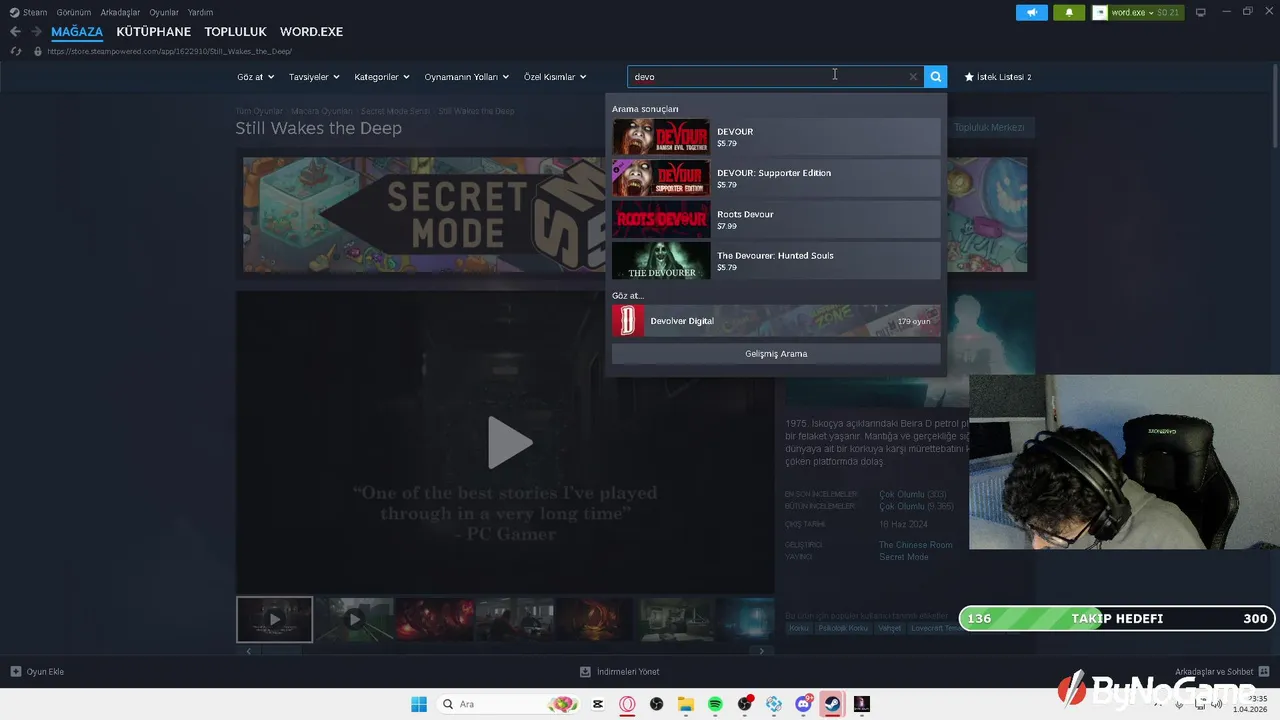Image resolution: width=1280 pixels, height=720 pixels.
Task: Open İstek Listesi wishlist
Action: click(997, 77)
